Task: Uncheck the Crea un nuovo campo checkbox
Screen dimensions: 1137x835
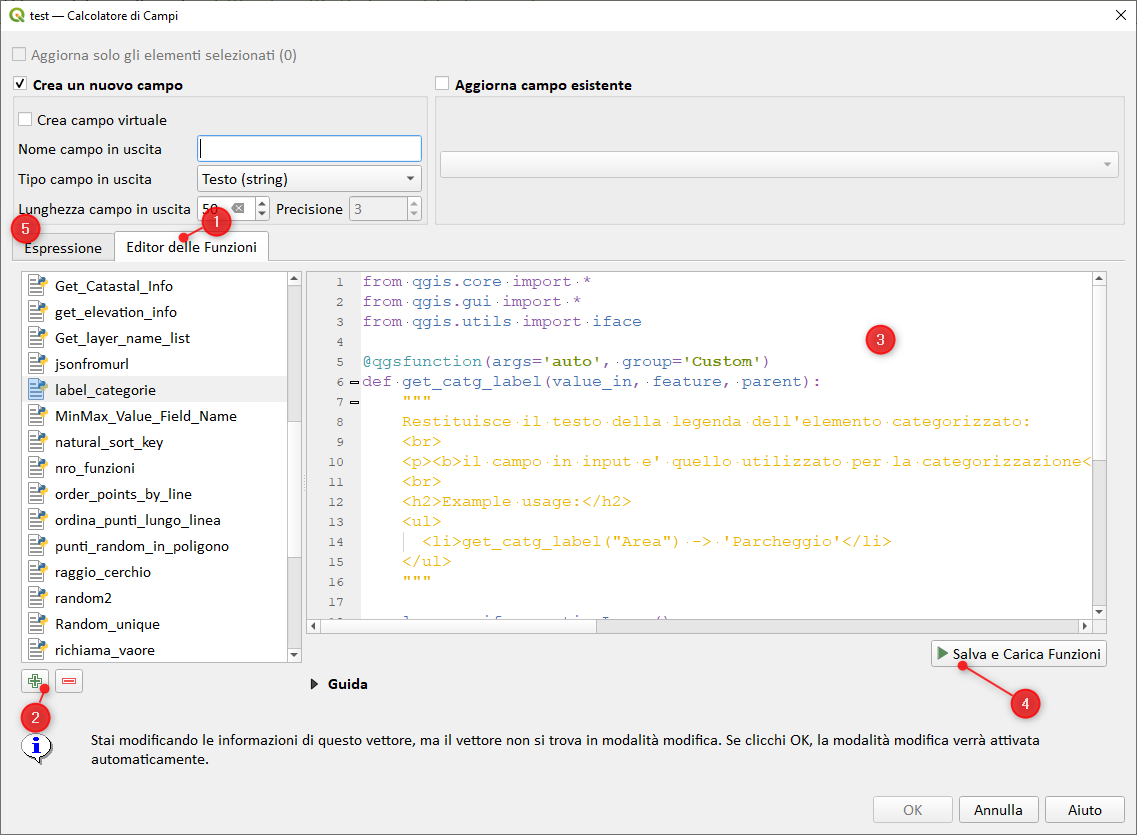Action: (20, 85)
